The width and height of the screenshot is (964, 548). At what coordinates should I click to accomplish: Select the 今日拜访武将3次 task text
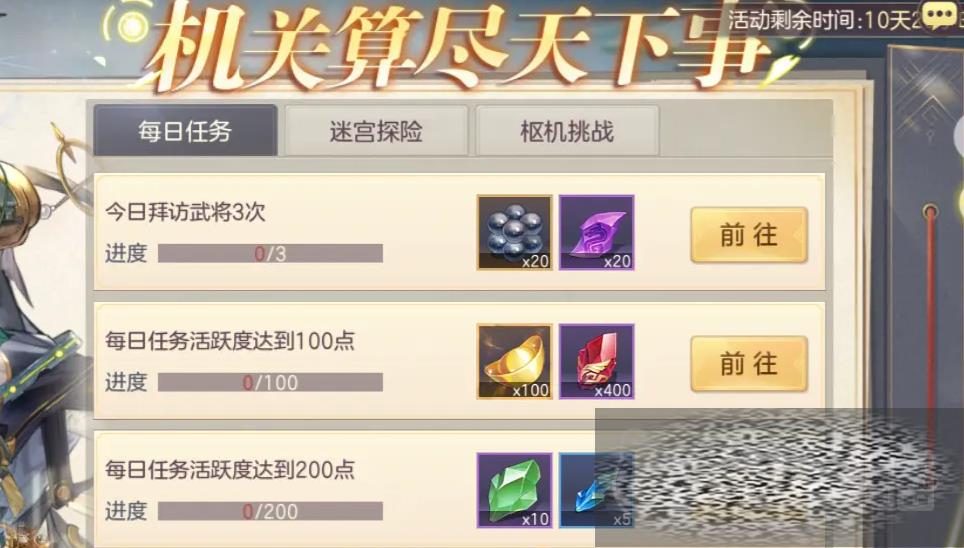pyautogui.click(x=185, y=212)
